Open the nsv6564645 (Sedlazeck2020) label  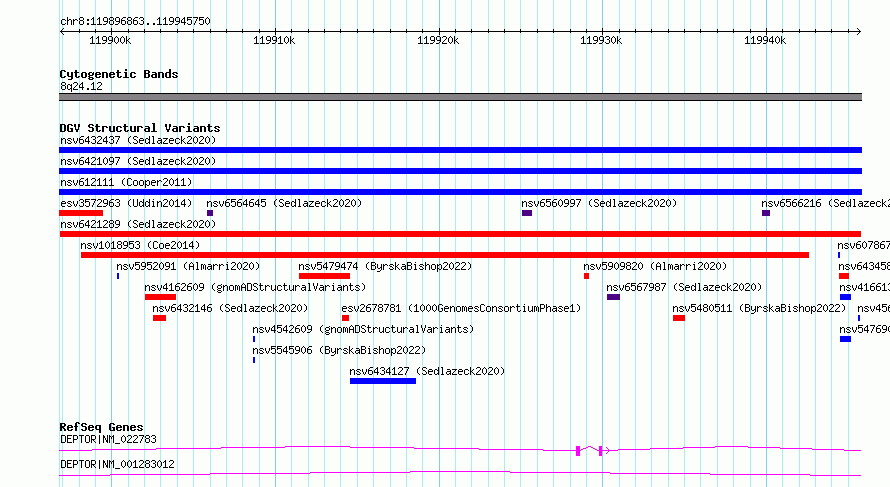[284, 203]
